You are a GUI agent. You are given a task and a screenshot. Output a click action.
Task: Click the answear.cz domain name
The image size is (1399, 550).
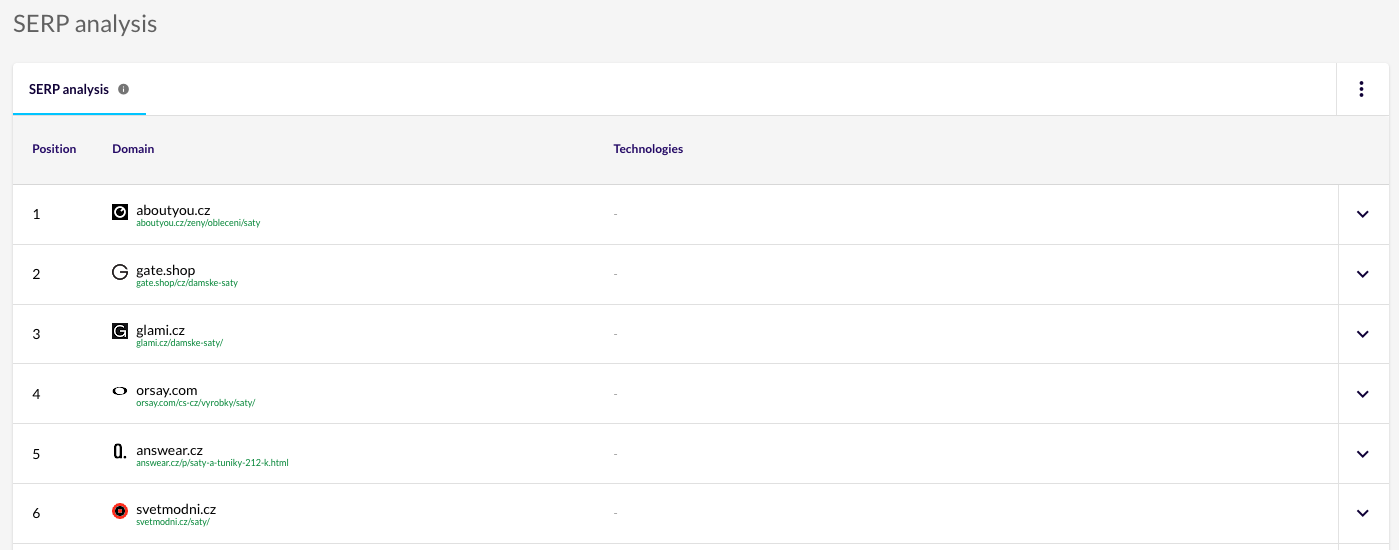pyautogui.click(x=170, y=450)
